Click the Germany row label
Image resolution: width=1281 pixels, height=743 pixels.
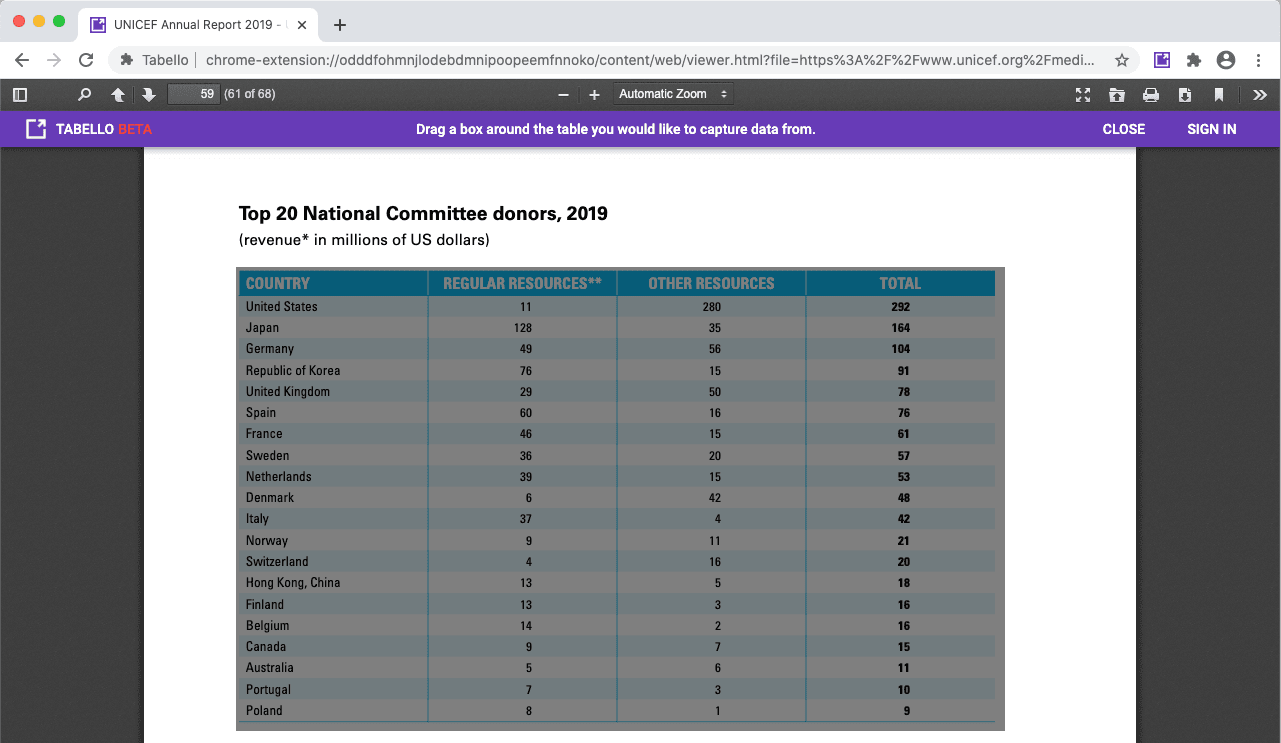pyautogui.click(x=270, y=349)
